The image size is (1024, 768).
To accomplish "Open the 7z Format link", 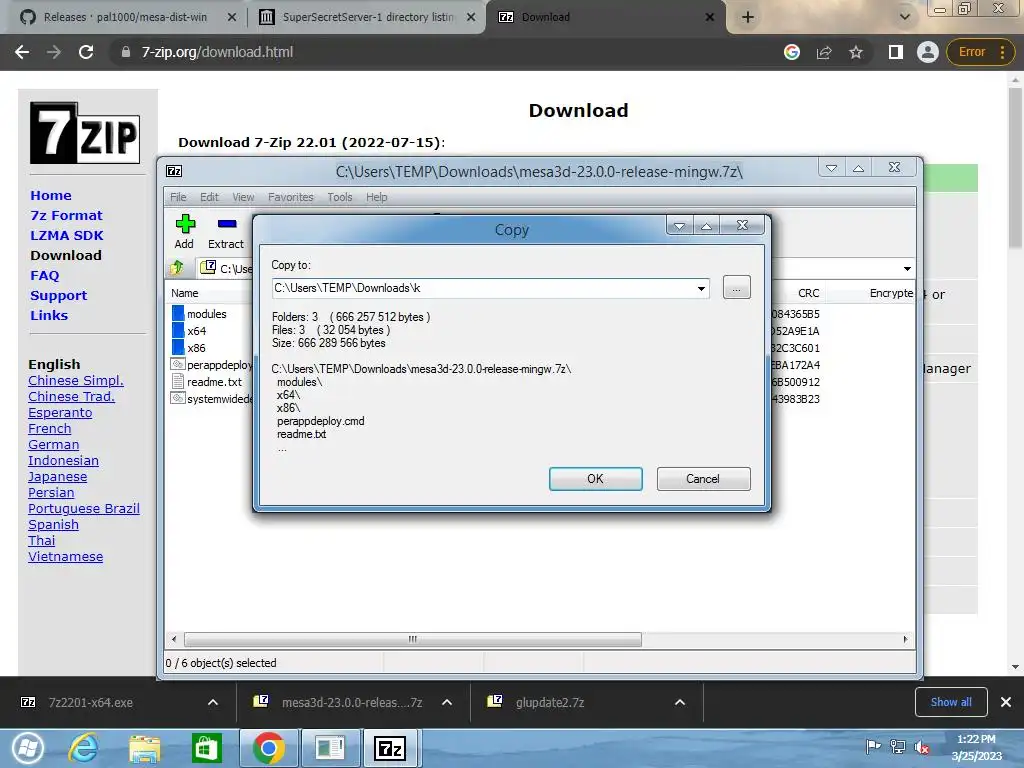I will coord(66,216).
